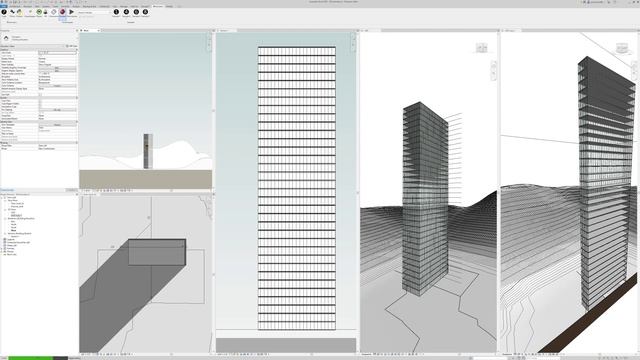Image resolution: width=640 pixels, height=360 pixels.
Task: Toggle the Crop View checkbox
Action: (x=40, y=101)
